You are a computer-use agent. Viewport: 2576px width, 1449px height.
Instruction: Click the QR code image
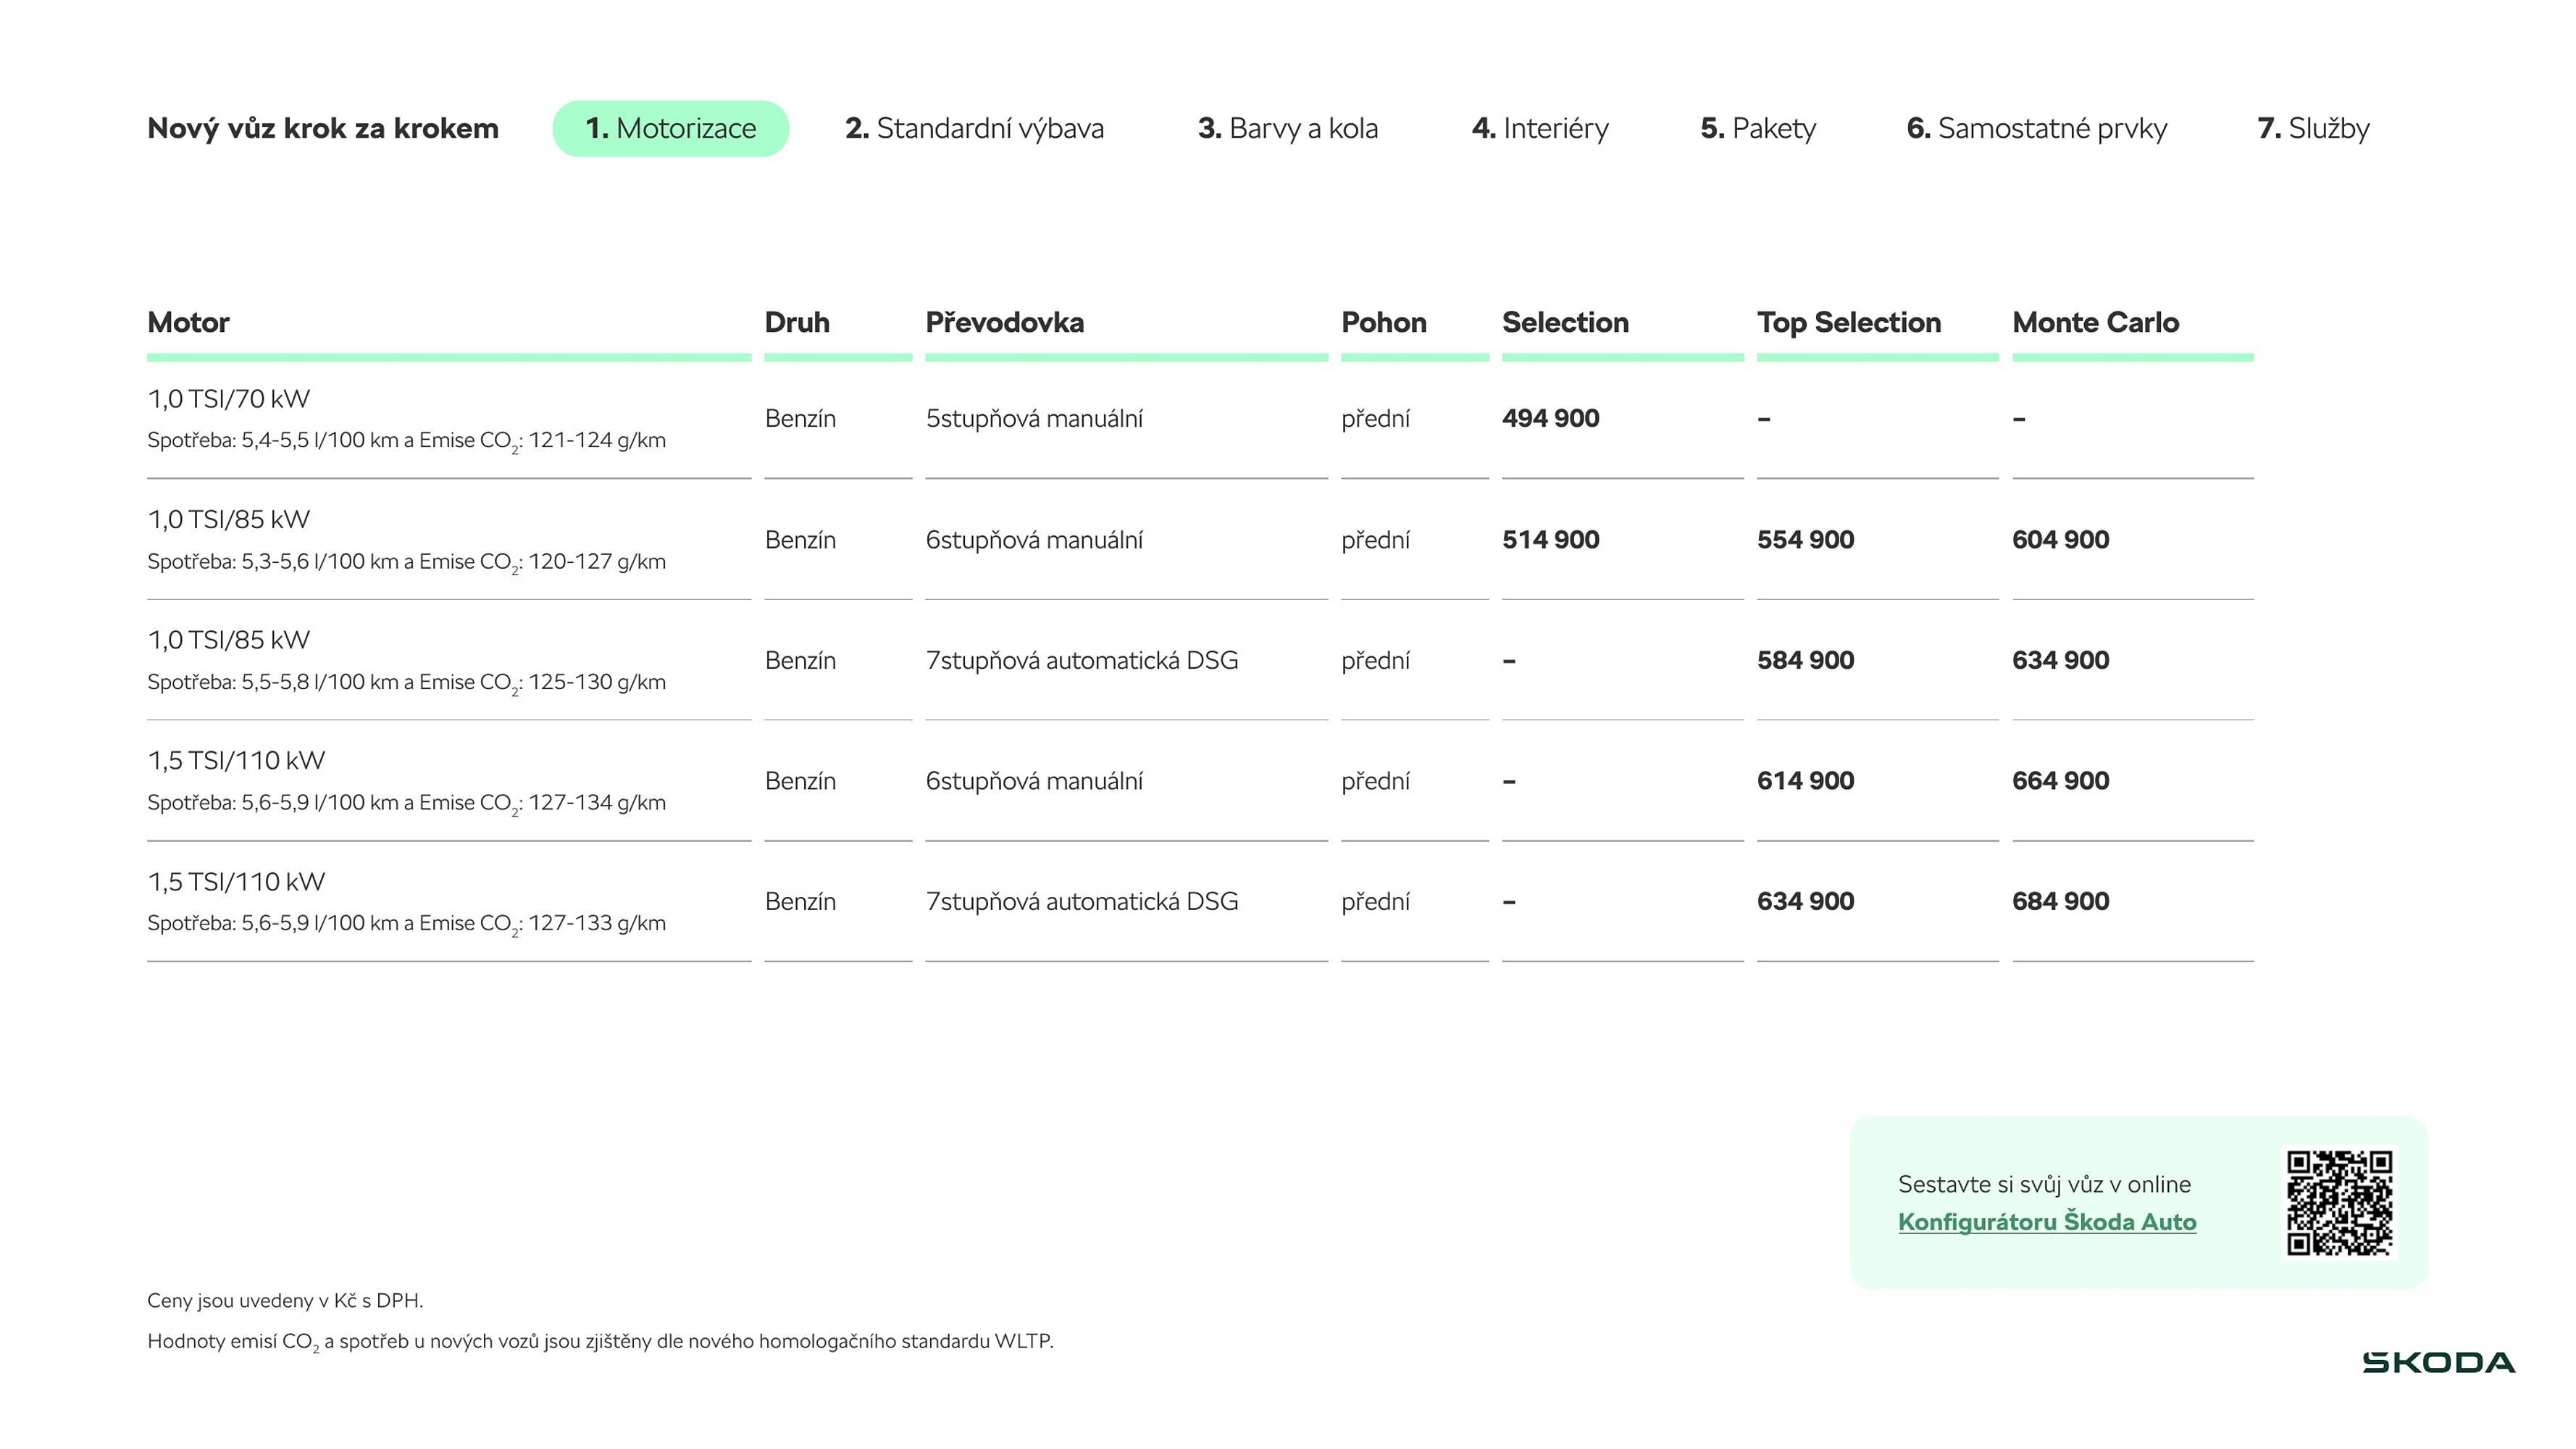[x=2339, y=1202]
